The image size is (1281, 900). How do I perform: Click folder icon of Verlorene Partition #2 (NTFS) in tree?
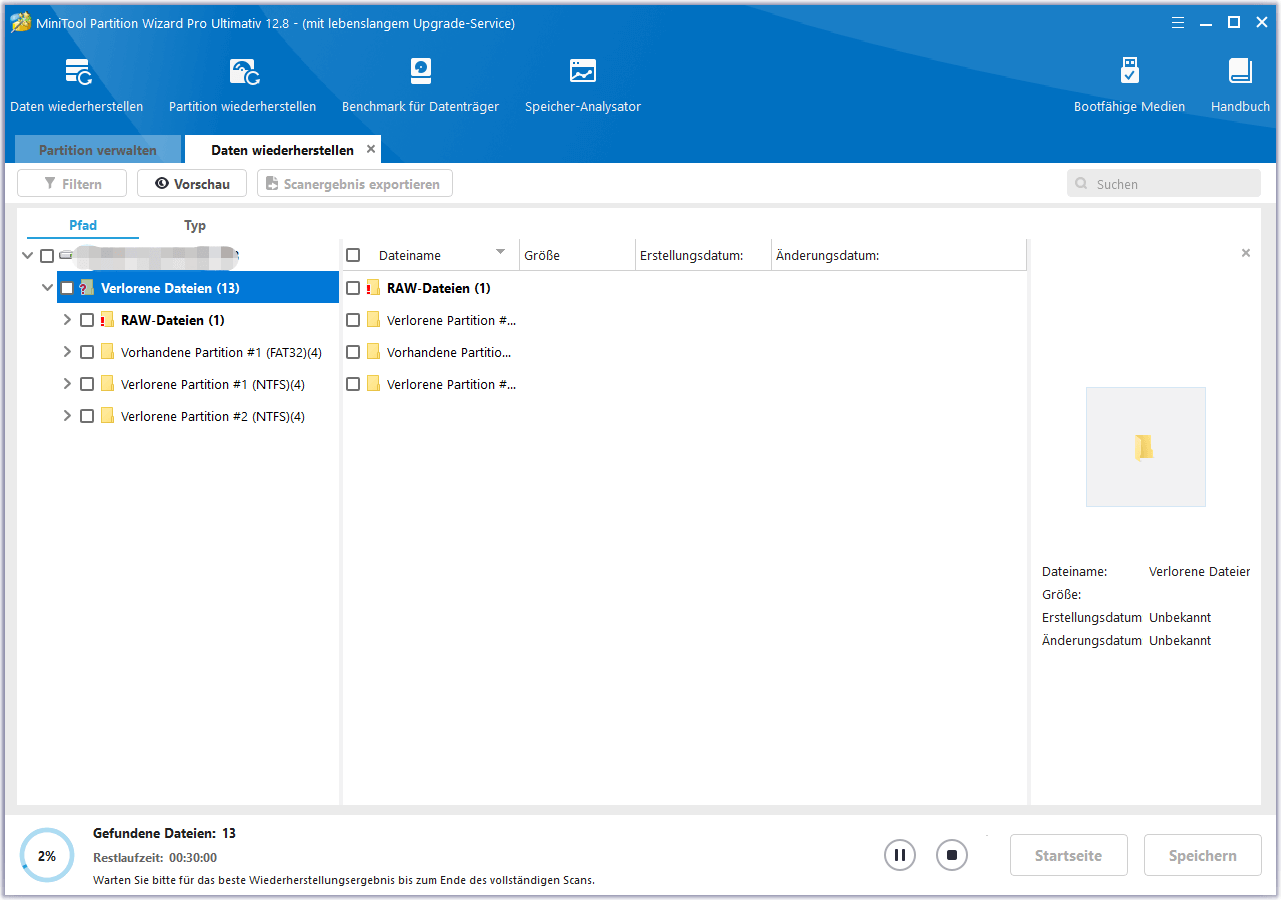click(107, 416)
